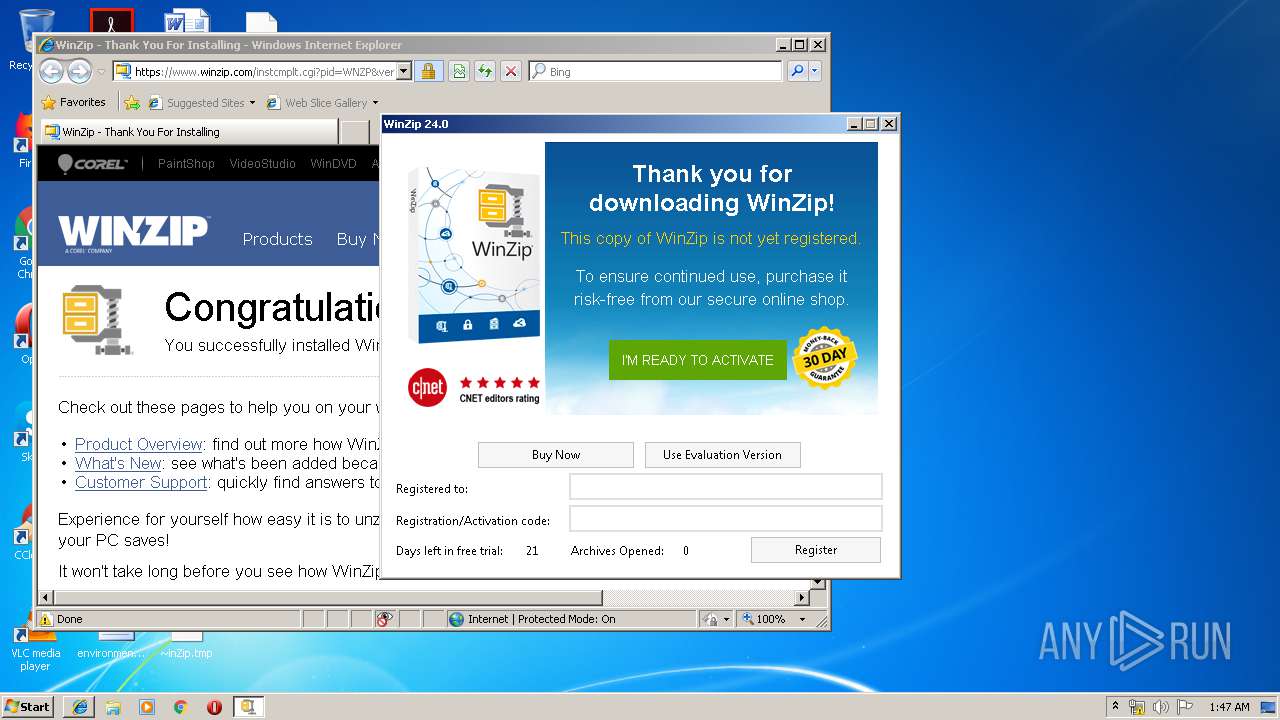Open the address bar URL dropdown
Screen dimensions: 1280x720
tap(404, 71)
